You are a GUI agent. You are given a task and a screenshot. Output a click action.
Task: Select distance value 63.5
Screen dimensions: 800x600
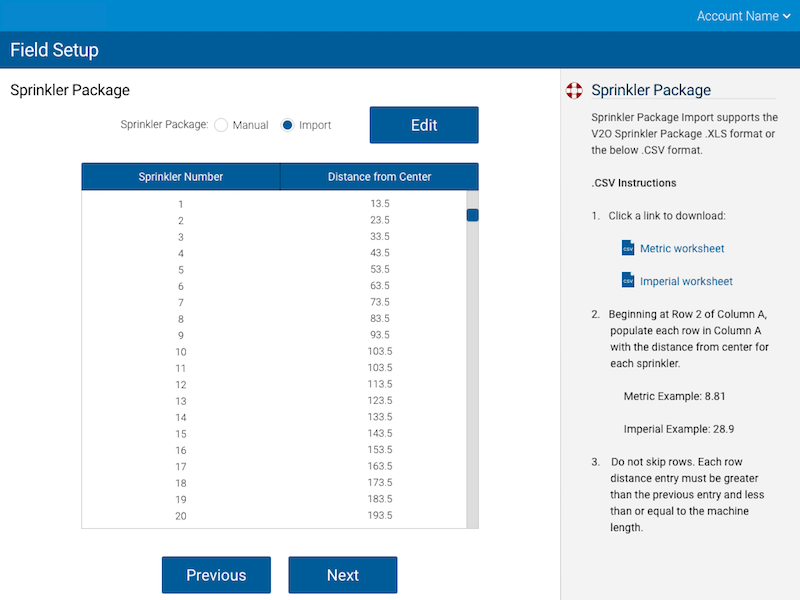tap(380, 285)
